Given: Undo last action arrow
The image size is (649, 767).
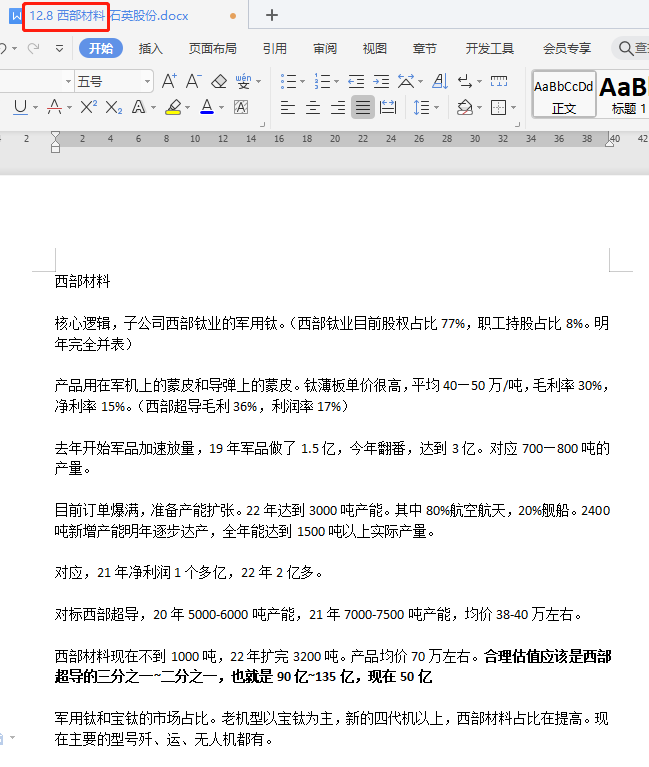Looking at the screenshot, I should click(3, 48).
